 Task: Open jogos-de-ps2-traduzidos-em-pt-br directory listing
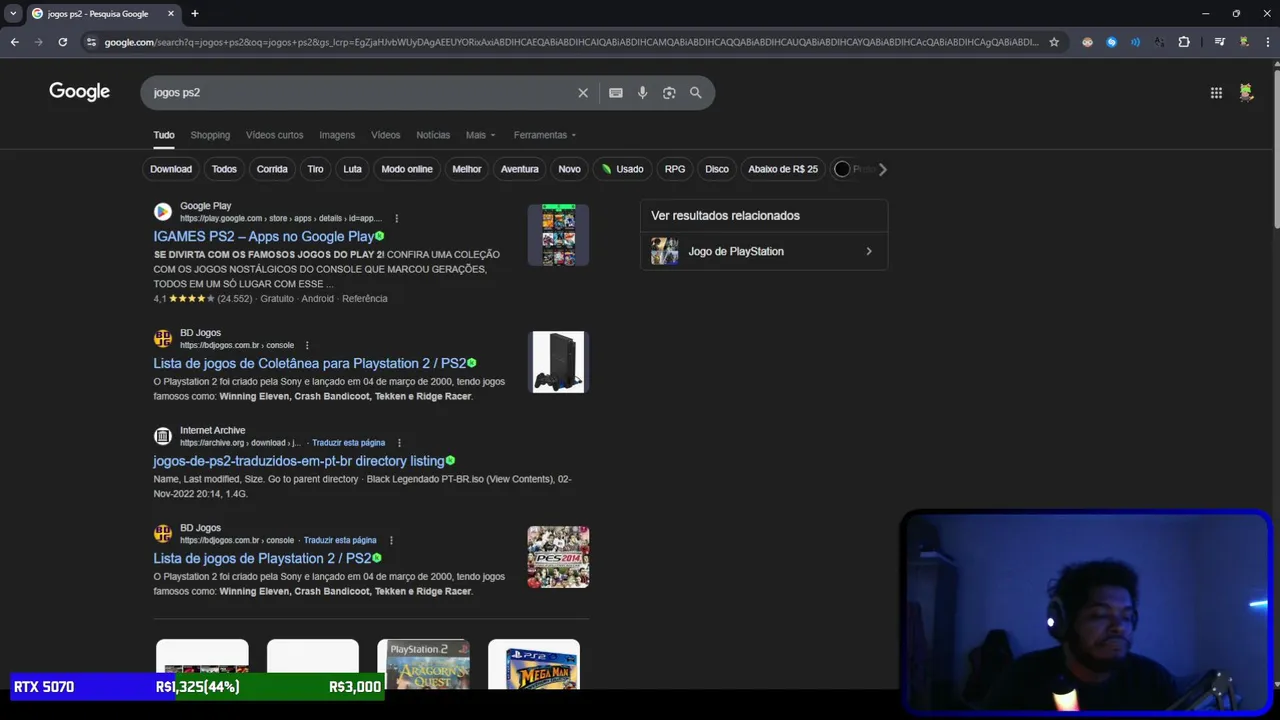click(299, 461)
